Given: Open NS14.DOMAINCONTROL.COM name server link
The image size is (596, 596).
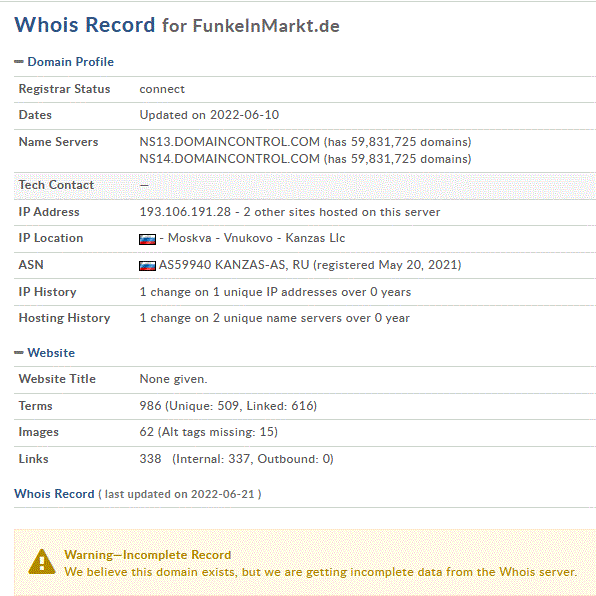Looking at the screenshot, I should coord(230,159).
